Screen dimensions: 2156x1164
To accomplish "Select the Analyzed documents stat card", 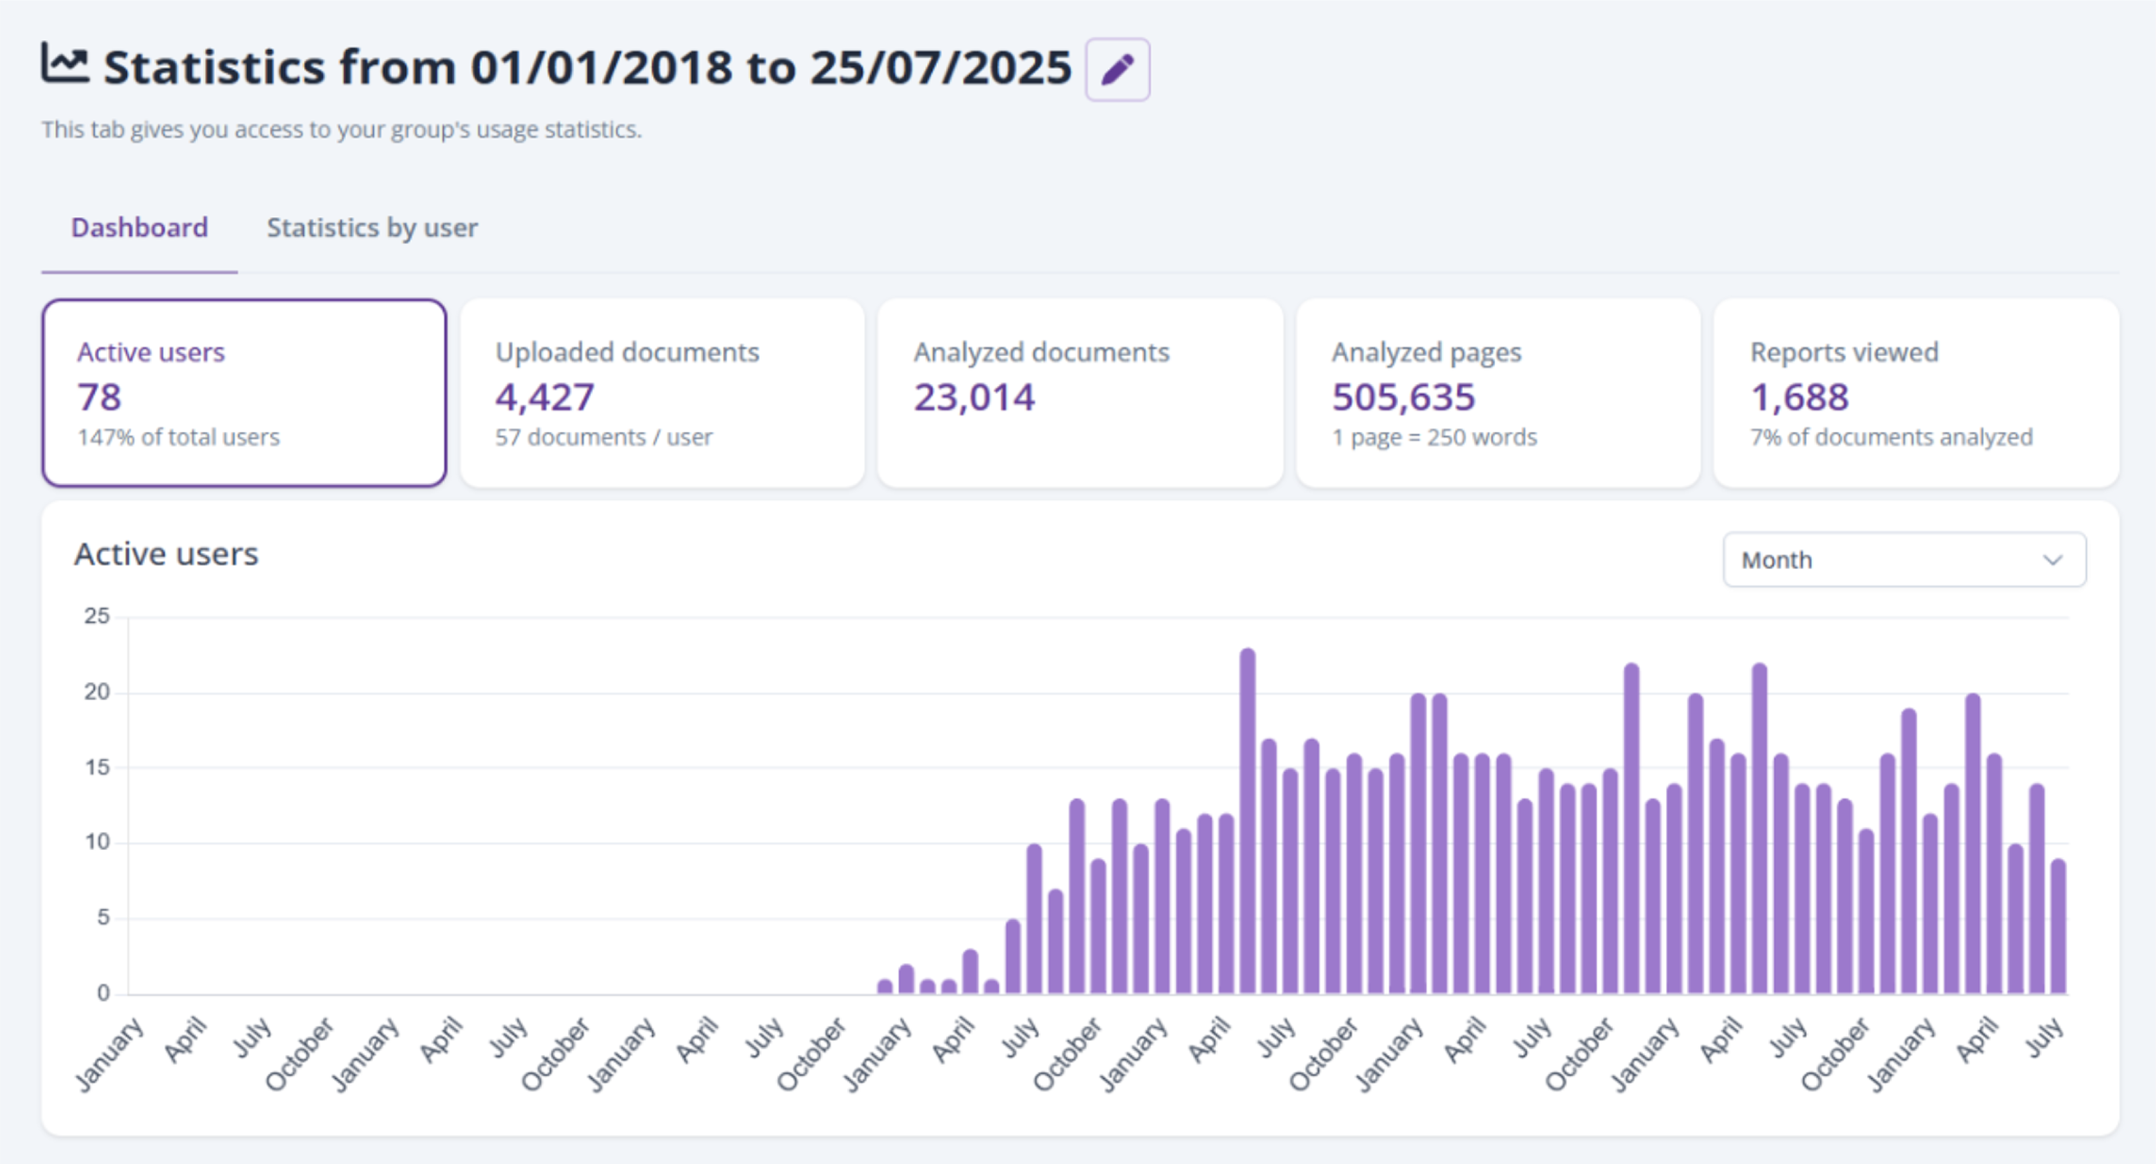I will 1080,393.
